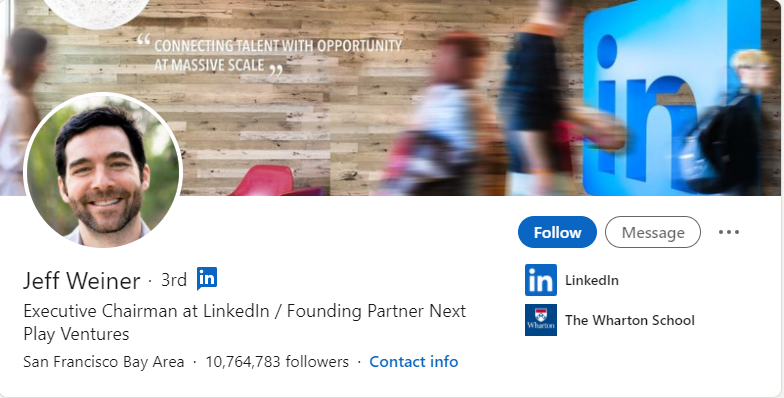The height and width of the screenshot is (398, 784).
Task: Open the Message button
Action: coord(652,232)
